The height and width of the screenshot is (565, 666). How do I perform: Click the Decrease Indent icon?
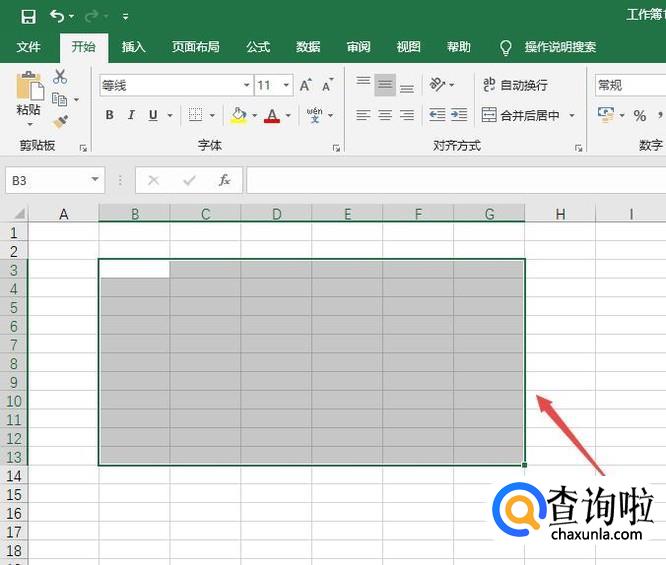click(437, 115)
